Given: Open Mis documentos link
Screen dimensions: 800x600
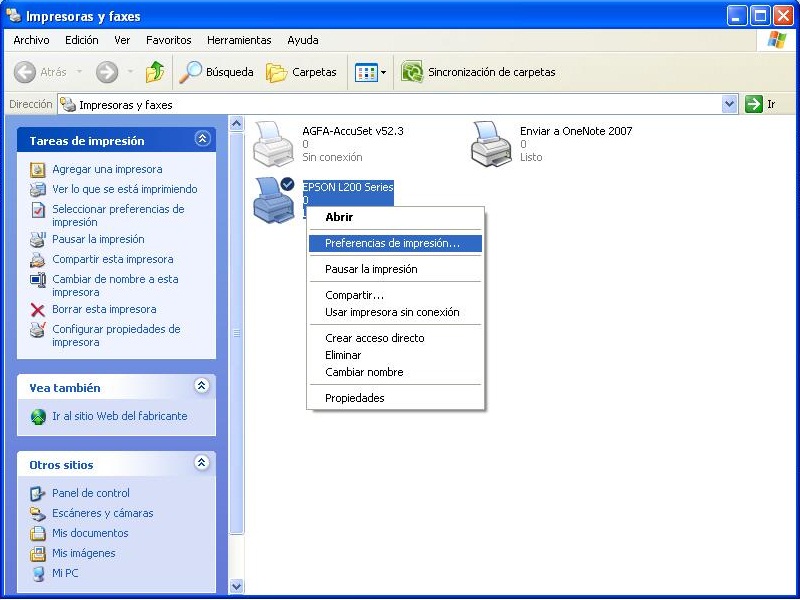Looking at the screenshot, I should pyautogui.click(x=90, y=533).
